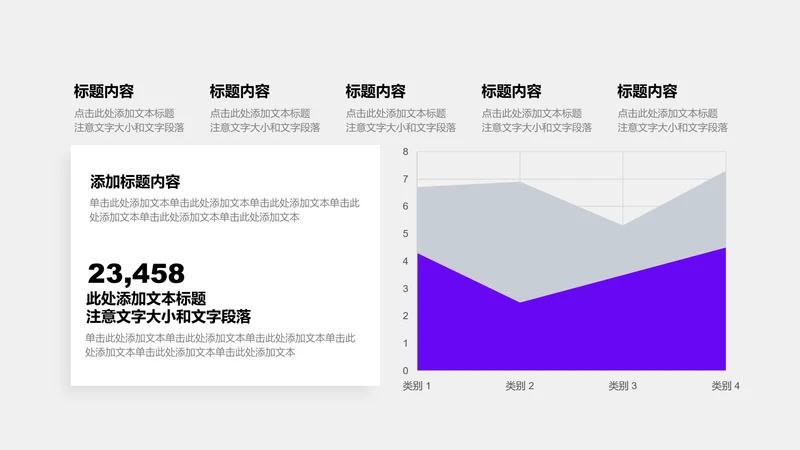Select the y-axis value 0

[x=406, y=370]
